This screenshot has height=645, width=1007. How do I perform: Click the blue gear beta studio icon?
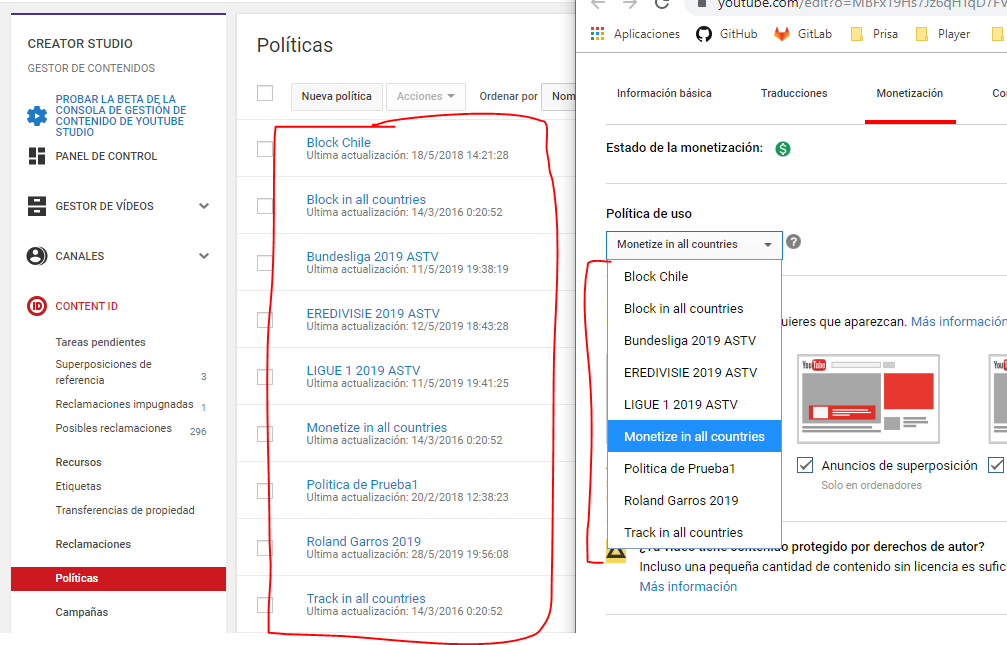tap(37, 116)
